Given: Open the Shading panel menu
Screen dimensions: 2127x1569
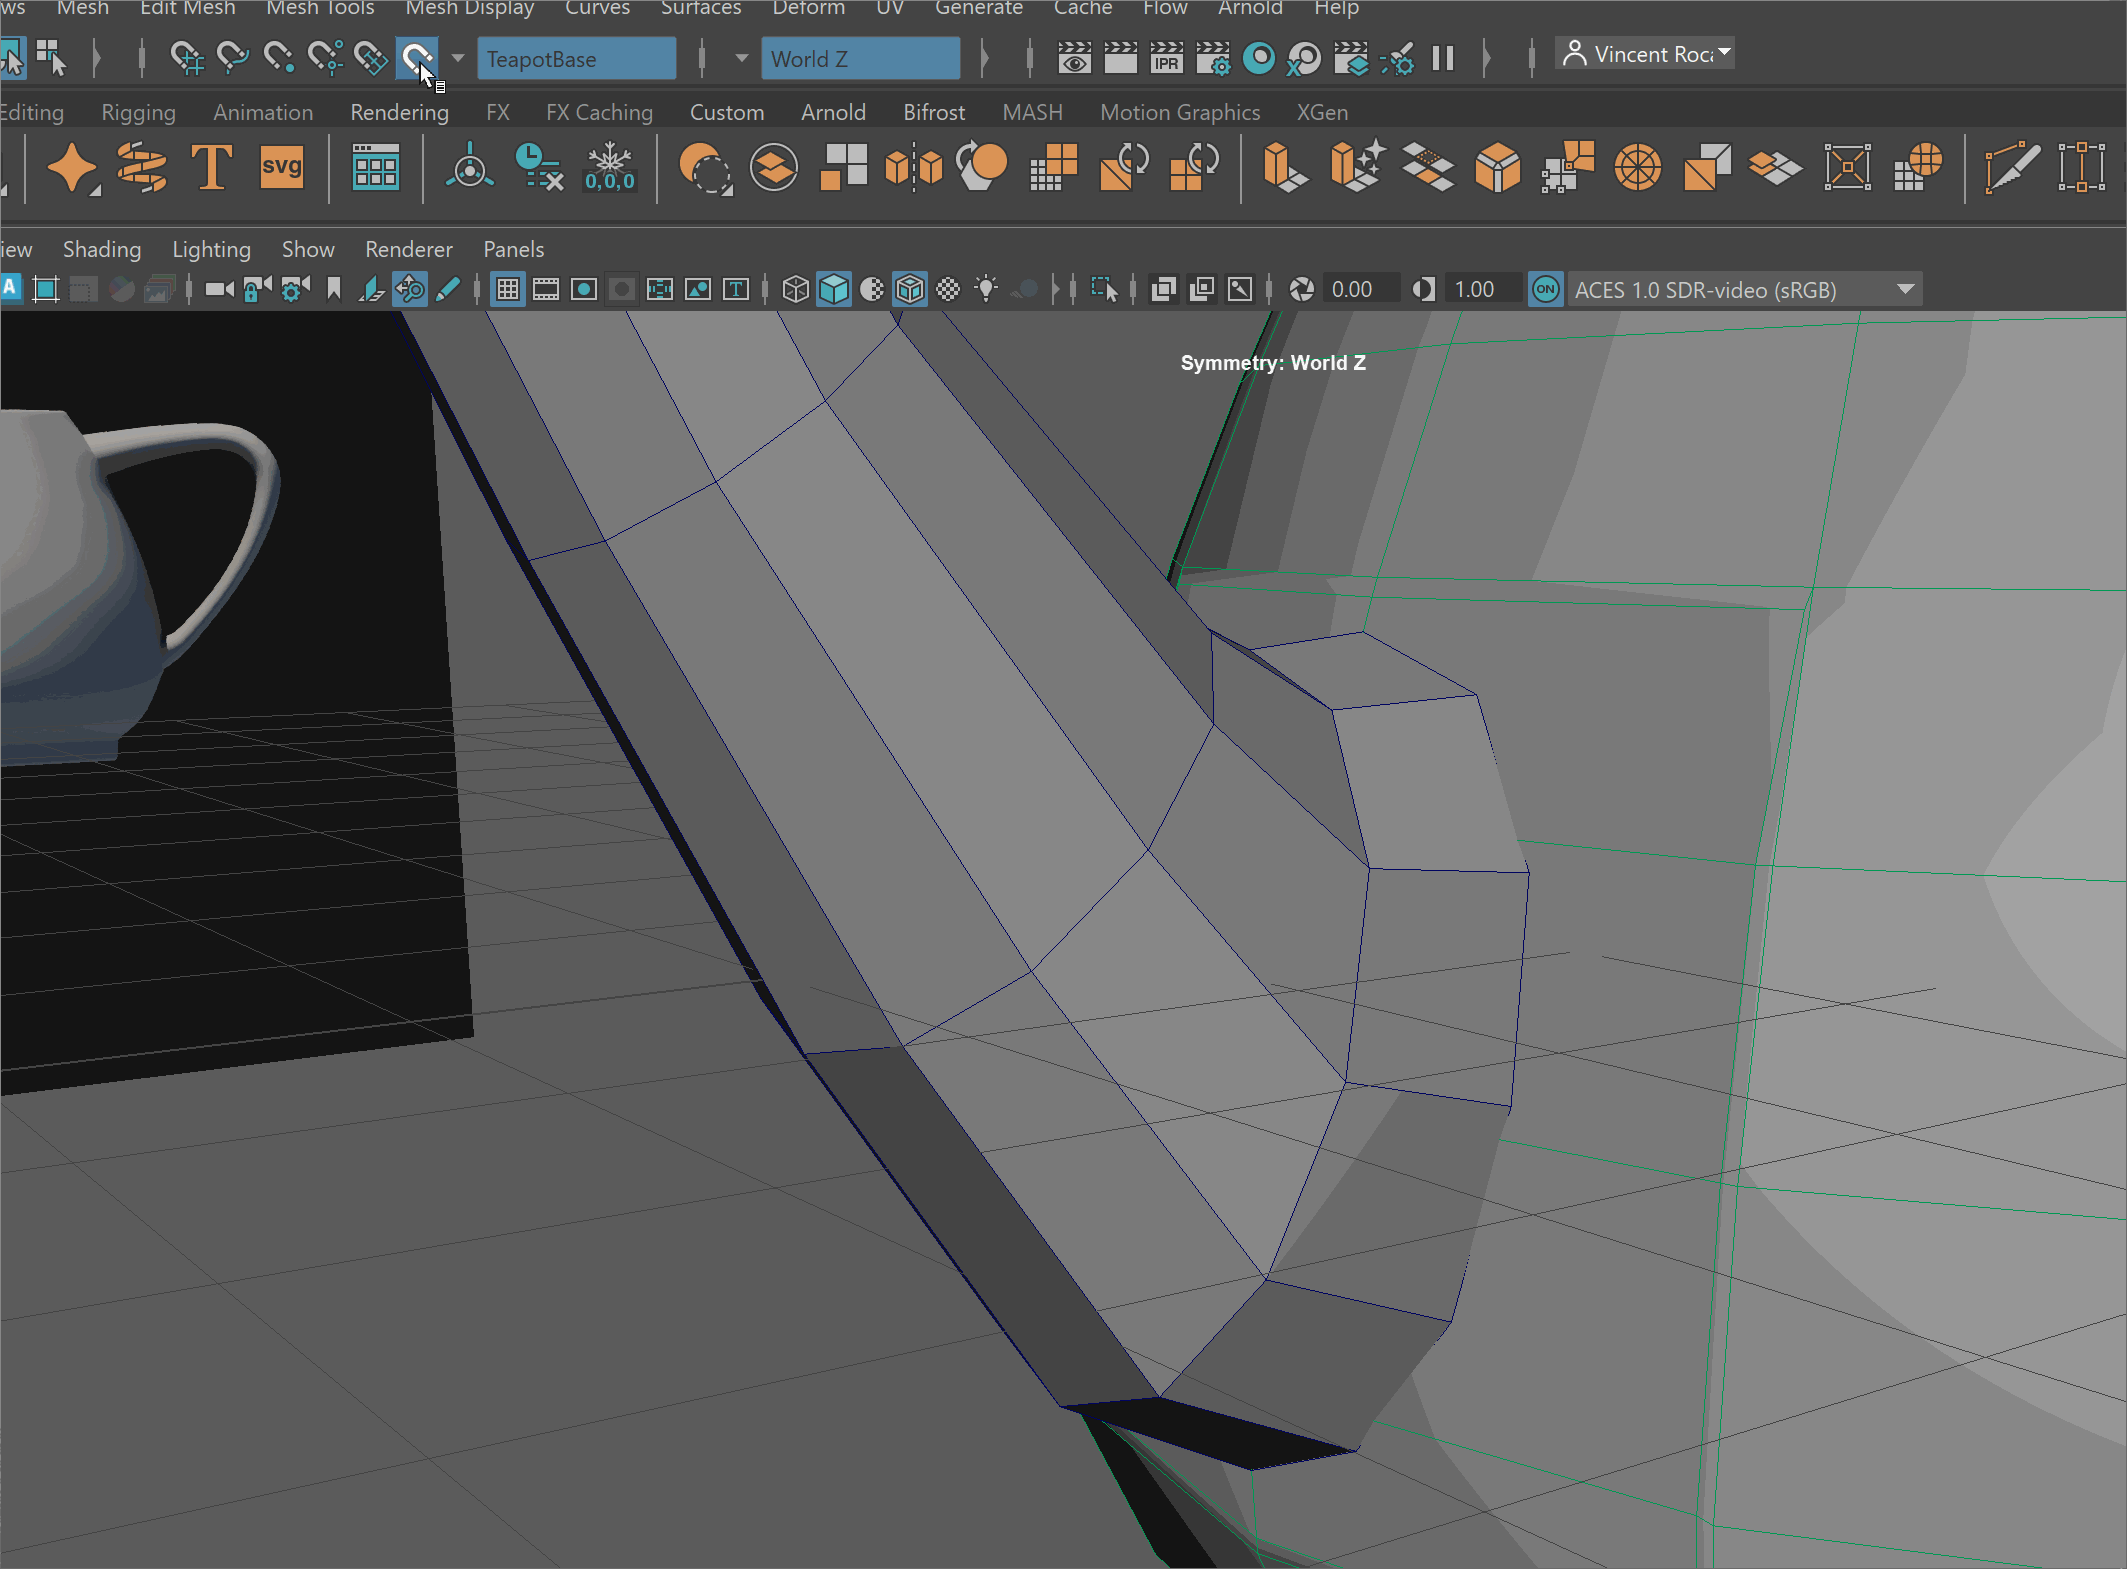Looking at the screenshot, I should tap(102, 249).
